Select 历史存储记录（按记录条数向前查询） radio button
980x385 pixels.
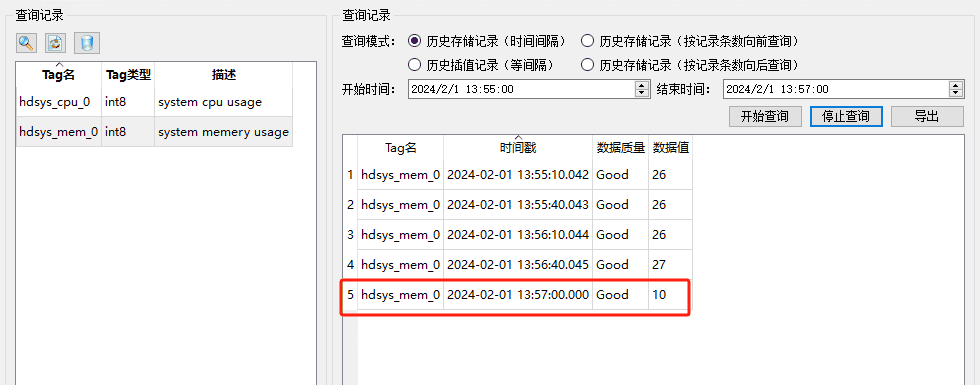point(587,41)
